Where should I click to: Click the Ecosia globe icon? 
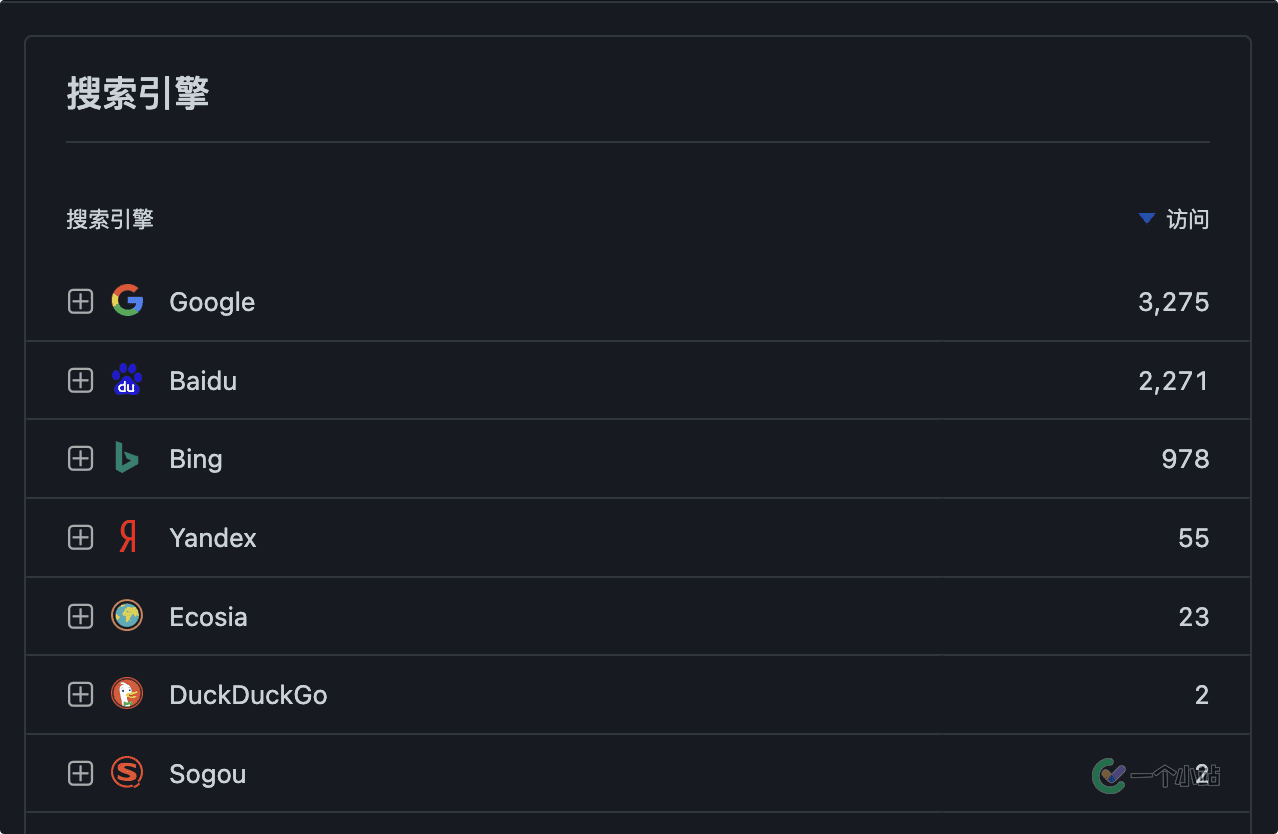coord(127,616)
